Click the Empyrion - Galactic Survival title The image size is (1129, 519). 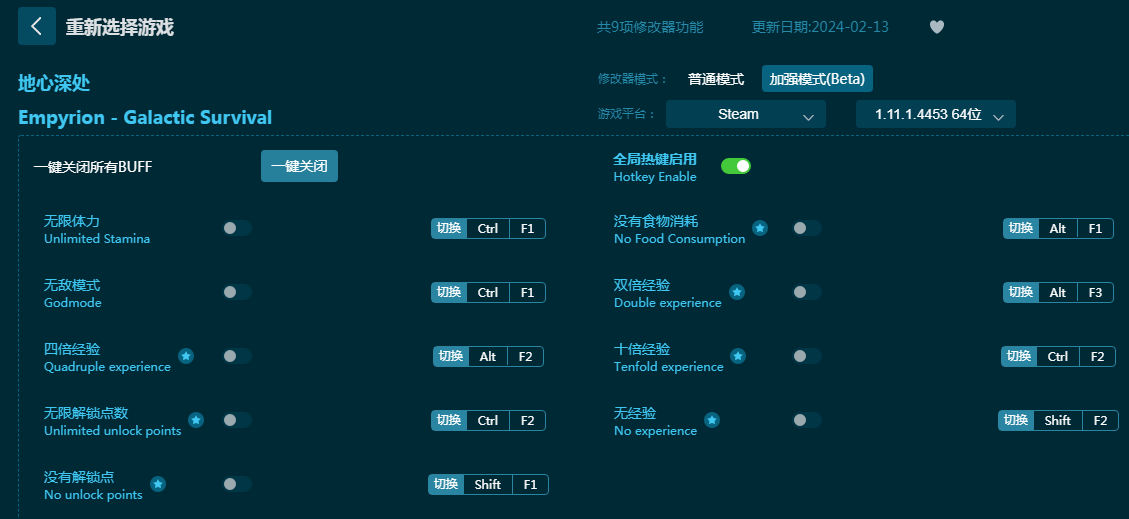point(145,117)
